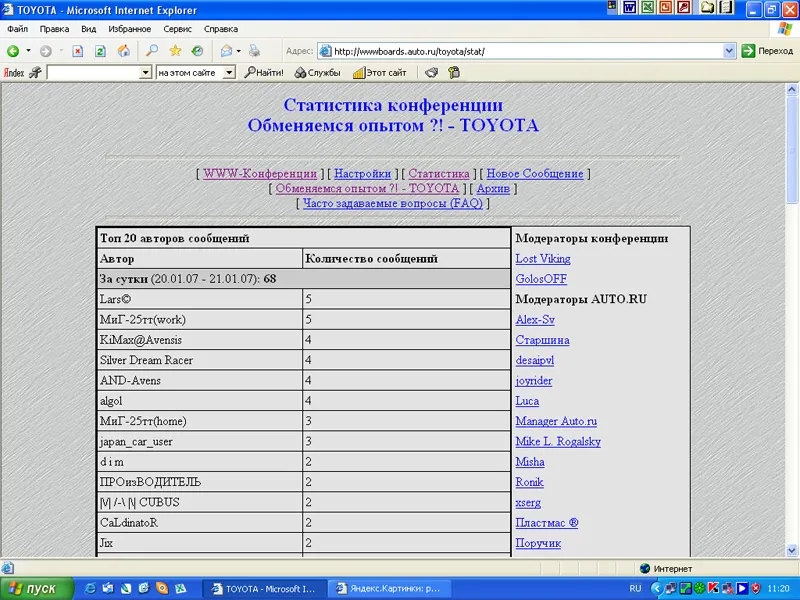Click the Переход go button
This screenshot has width=800, height=600.
tap(767, 51)
